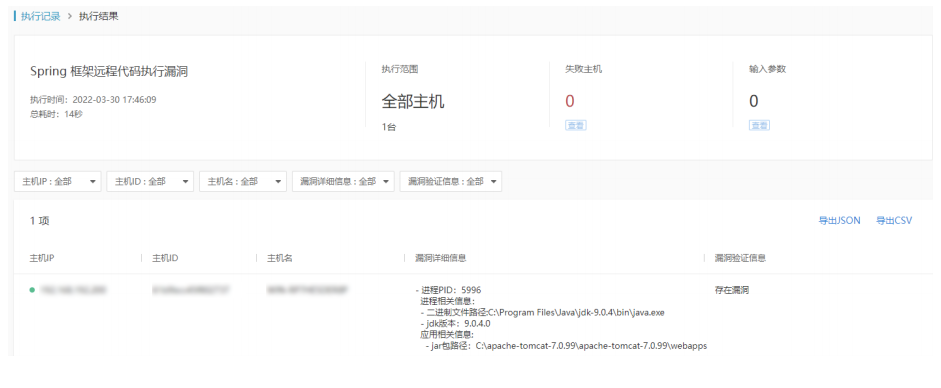This screenshot has width=941, height=388.
Task: Click the 主机IP column header
Action: 43,258
